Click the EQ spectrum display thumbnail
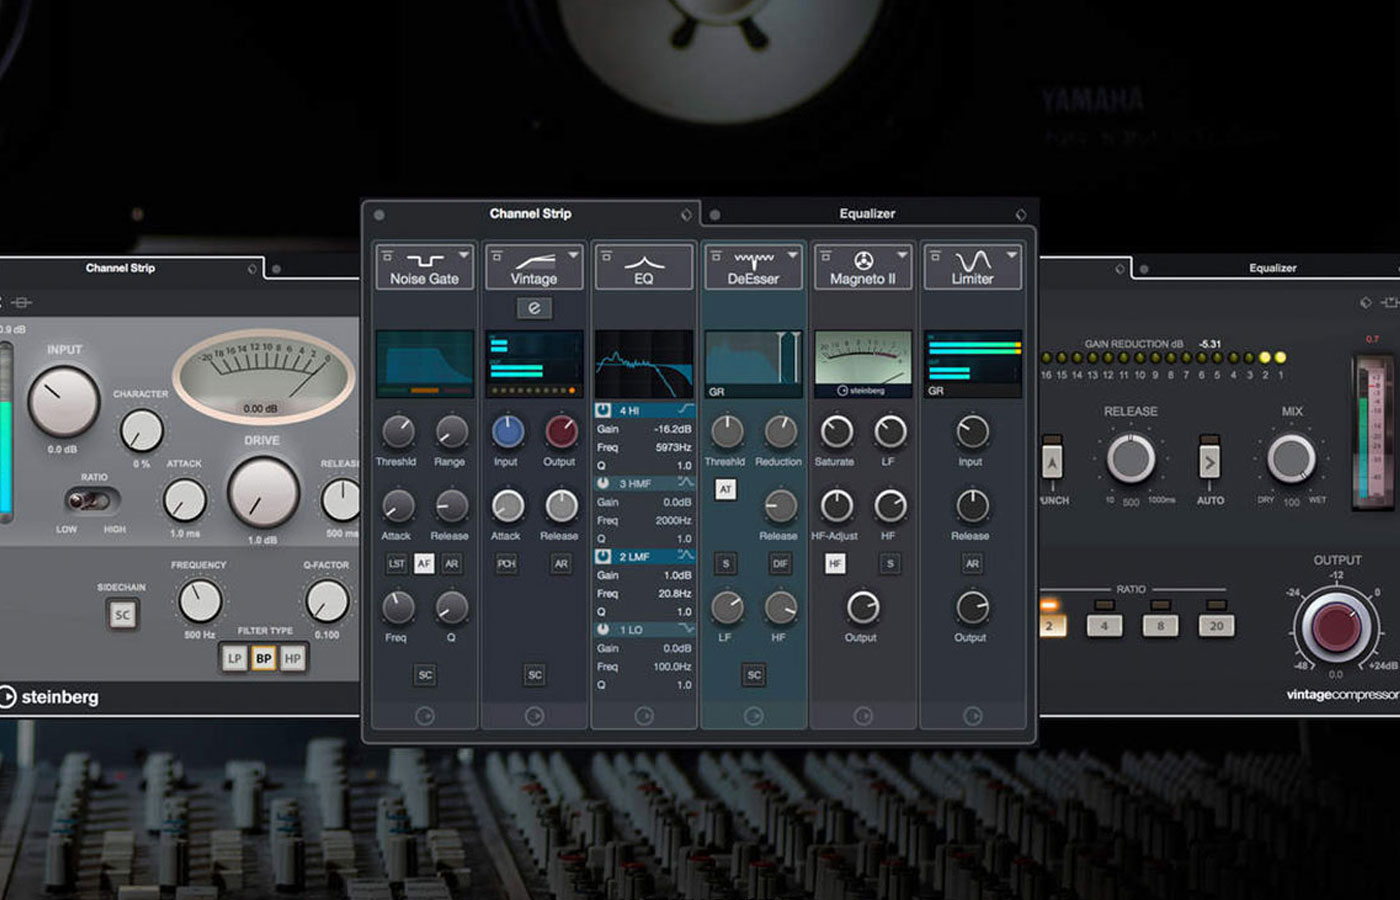The height and width of the screenshot is (900, 1400). click(643, 364)
